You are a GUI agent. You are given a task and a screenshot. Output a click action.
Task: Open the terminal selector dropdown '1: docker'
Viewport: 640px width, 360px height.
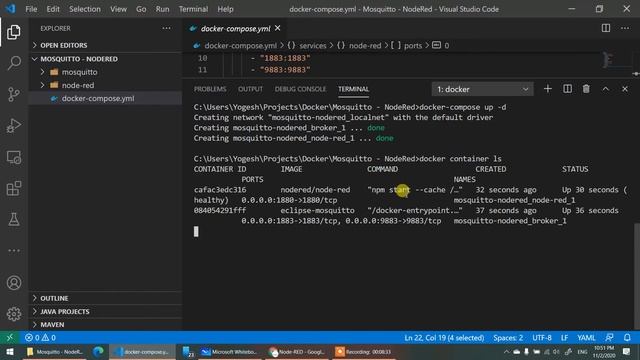point(482,89)
